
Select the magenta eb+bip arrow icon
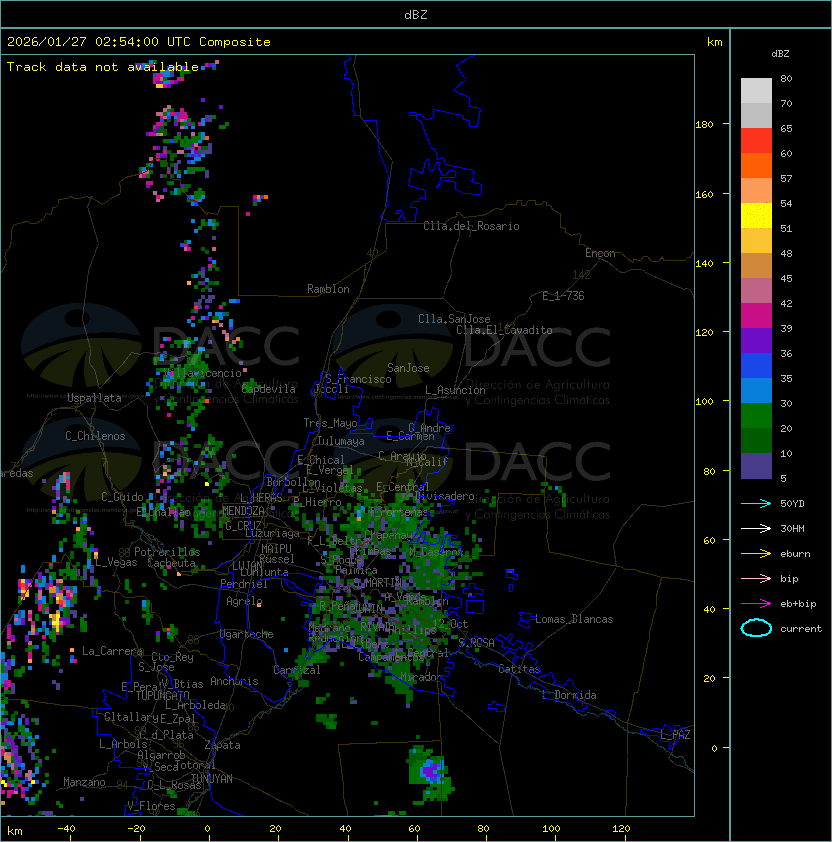click(756, 604)
